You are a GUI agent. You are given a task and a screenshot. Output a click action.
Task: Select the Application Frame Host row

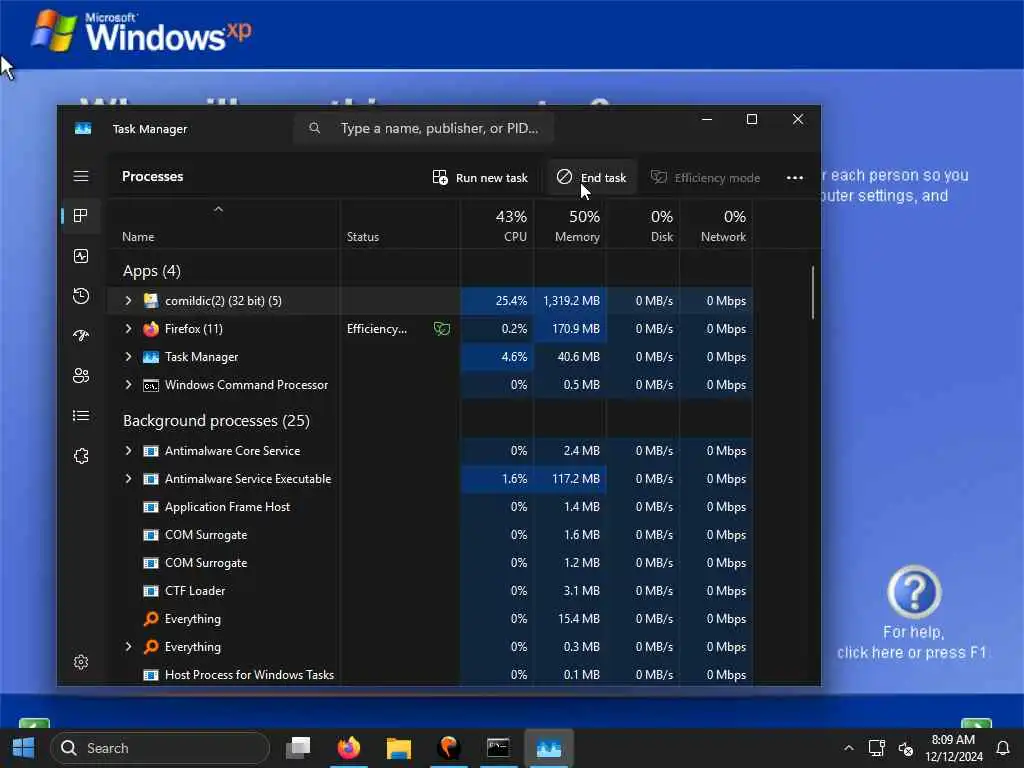point(431,507)
